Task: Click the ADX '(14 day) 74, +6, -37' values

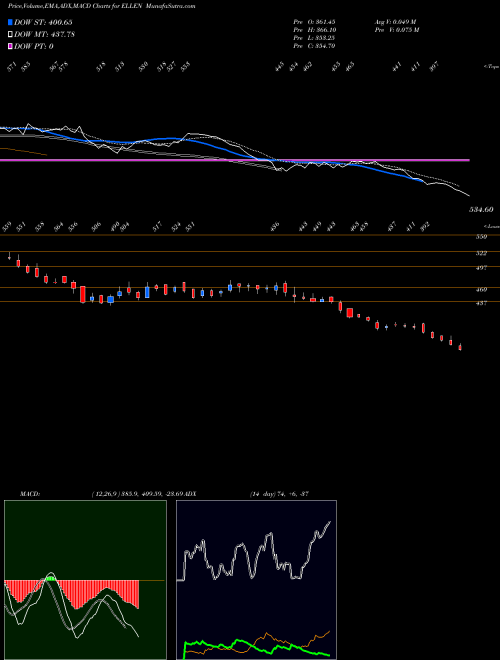Action: pyautogui.click(x=280, y=494)
